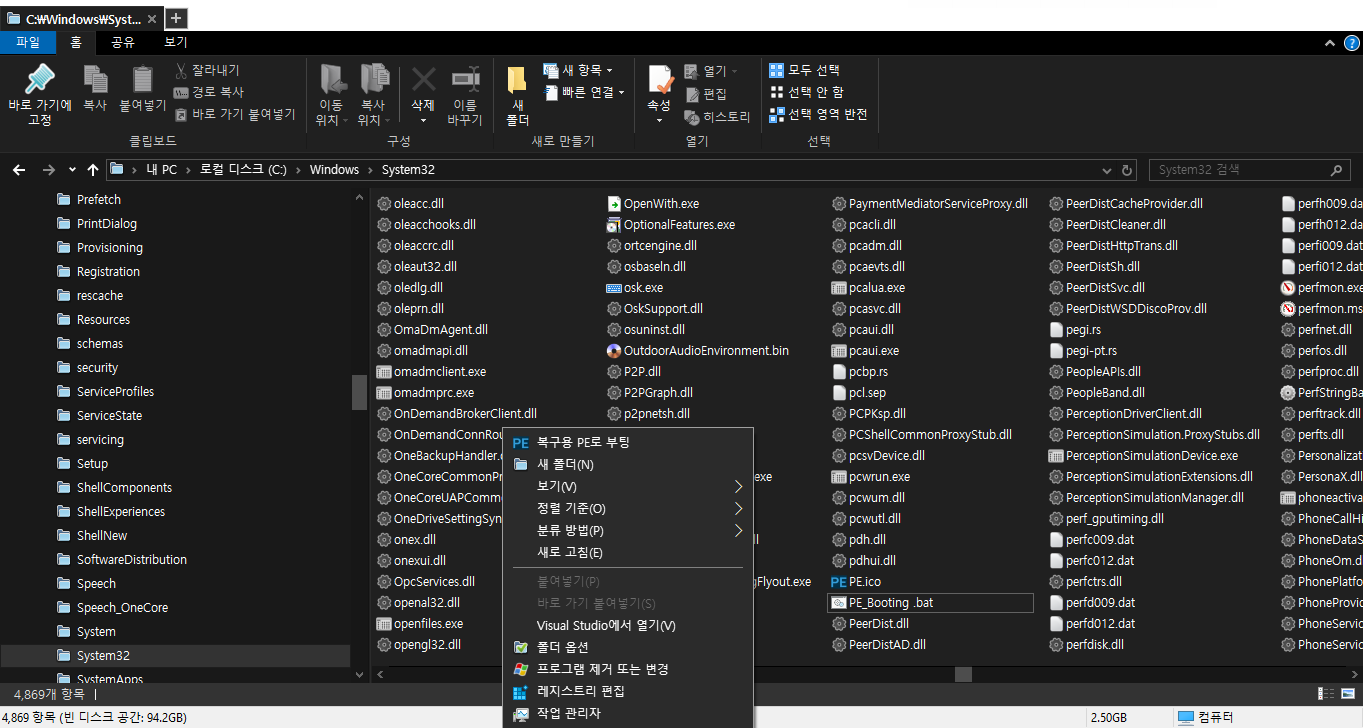Switch to the 보기 (View) tab
This screenshot has height=728, width=1363.
[x=175, y=42]
